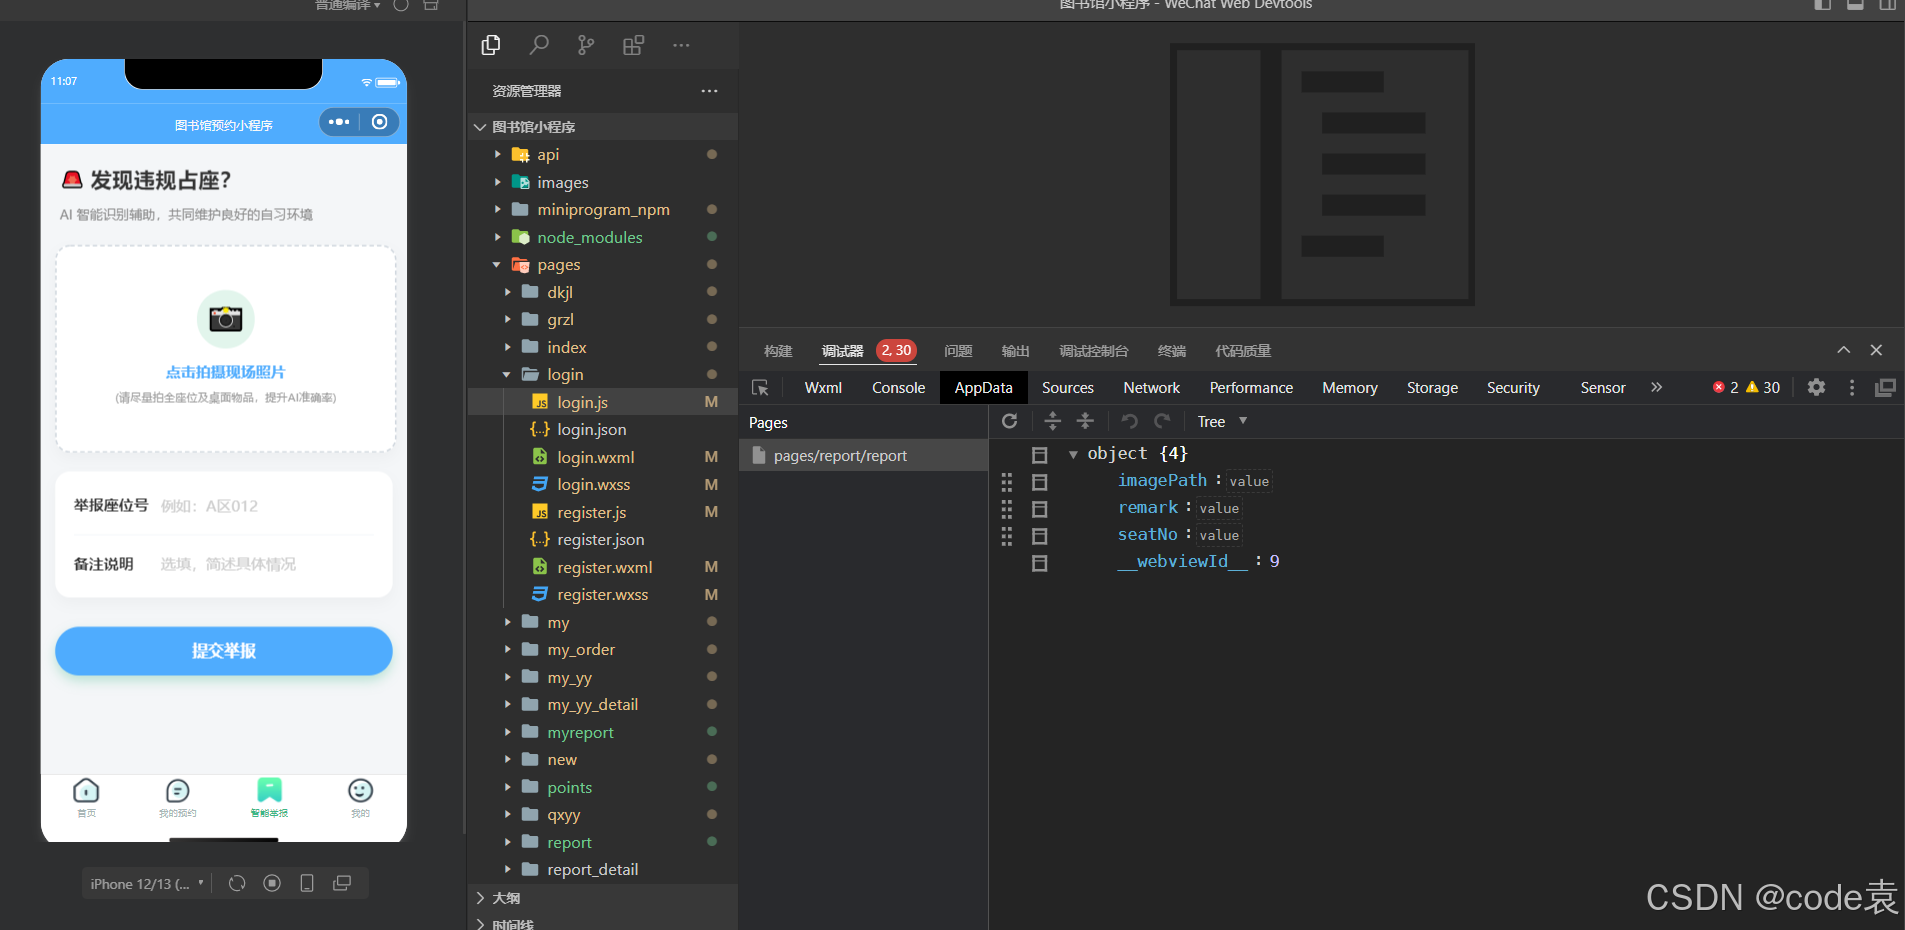Click the simulator phone device icon
Screen dimensions: 1905x930
[307, 883]
